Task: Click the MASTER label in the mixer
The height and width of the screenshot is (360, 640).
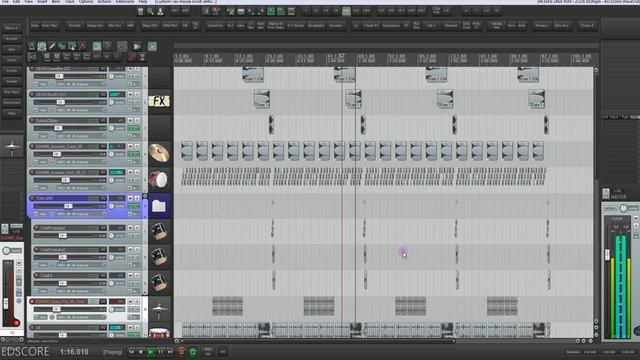Action: (x=619, y=197)
